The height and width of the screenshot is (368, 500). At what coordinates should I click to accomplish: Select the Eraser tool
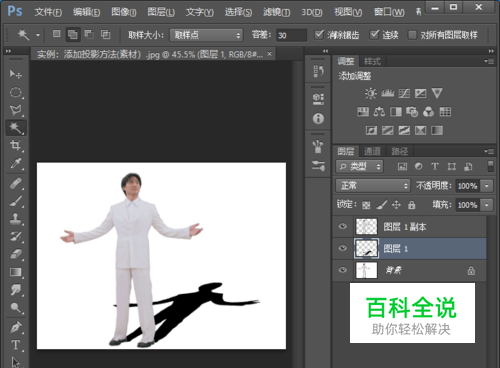[x=15, y=254]
